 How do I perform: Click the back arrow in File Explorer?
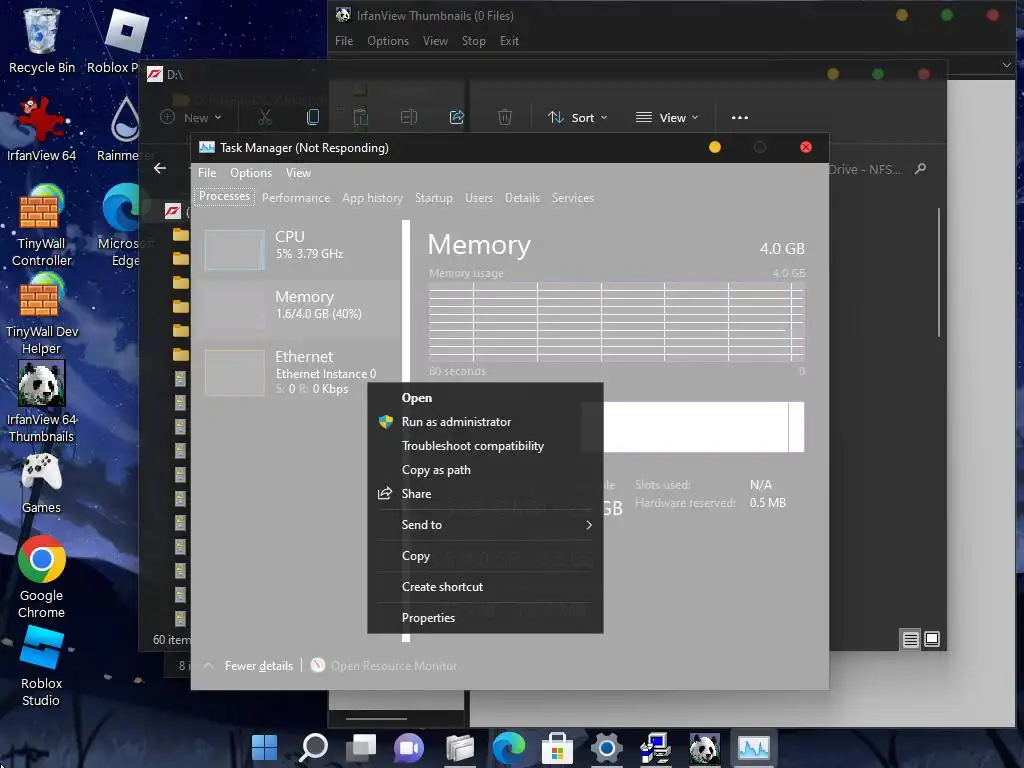coord(160,168)
